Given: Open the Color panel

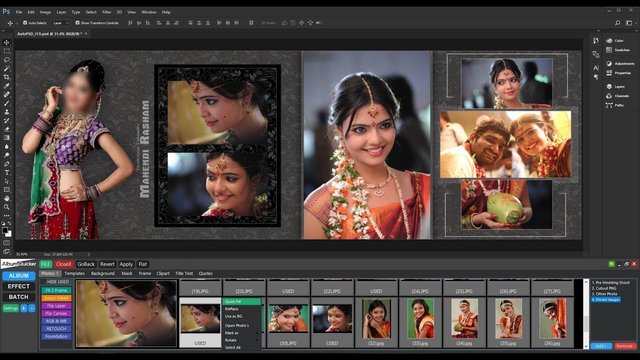Looking at the screenshot, I should coord(615,40).
